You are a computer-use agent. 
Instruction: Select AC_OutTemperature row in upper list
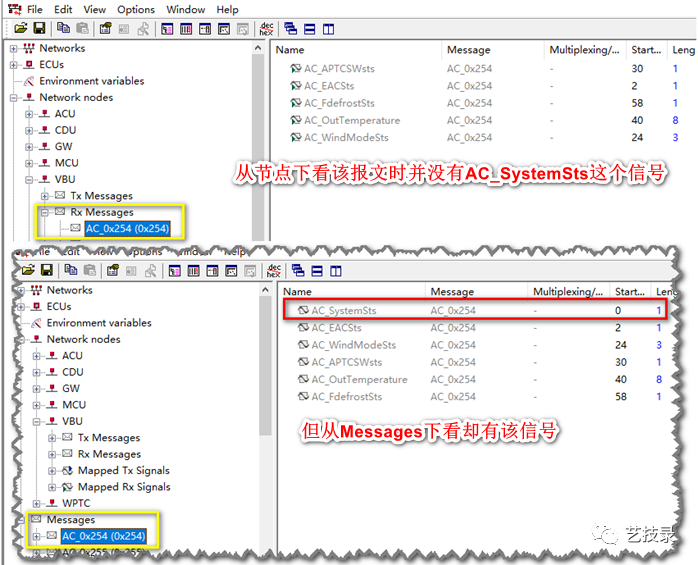pyautogui.click(x=483, y=120)
